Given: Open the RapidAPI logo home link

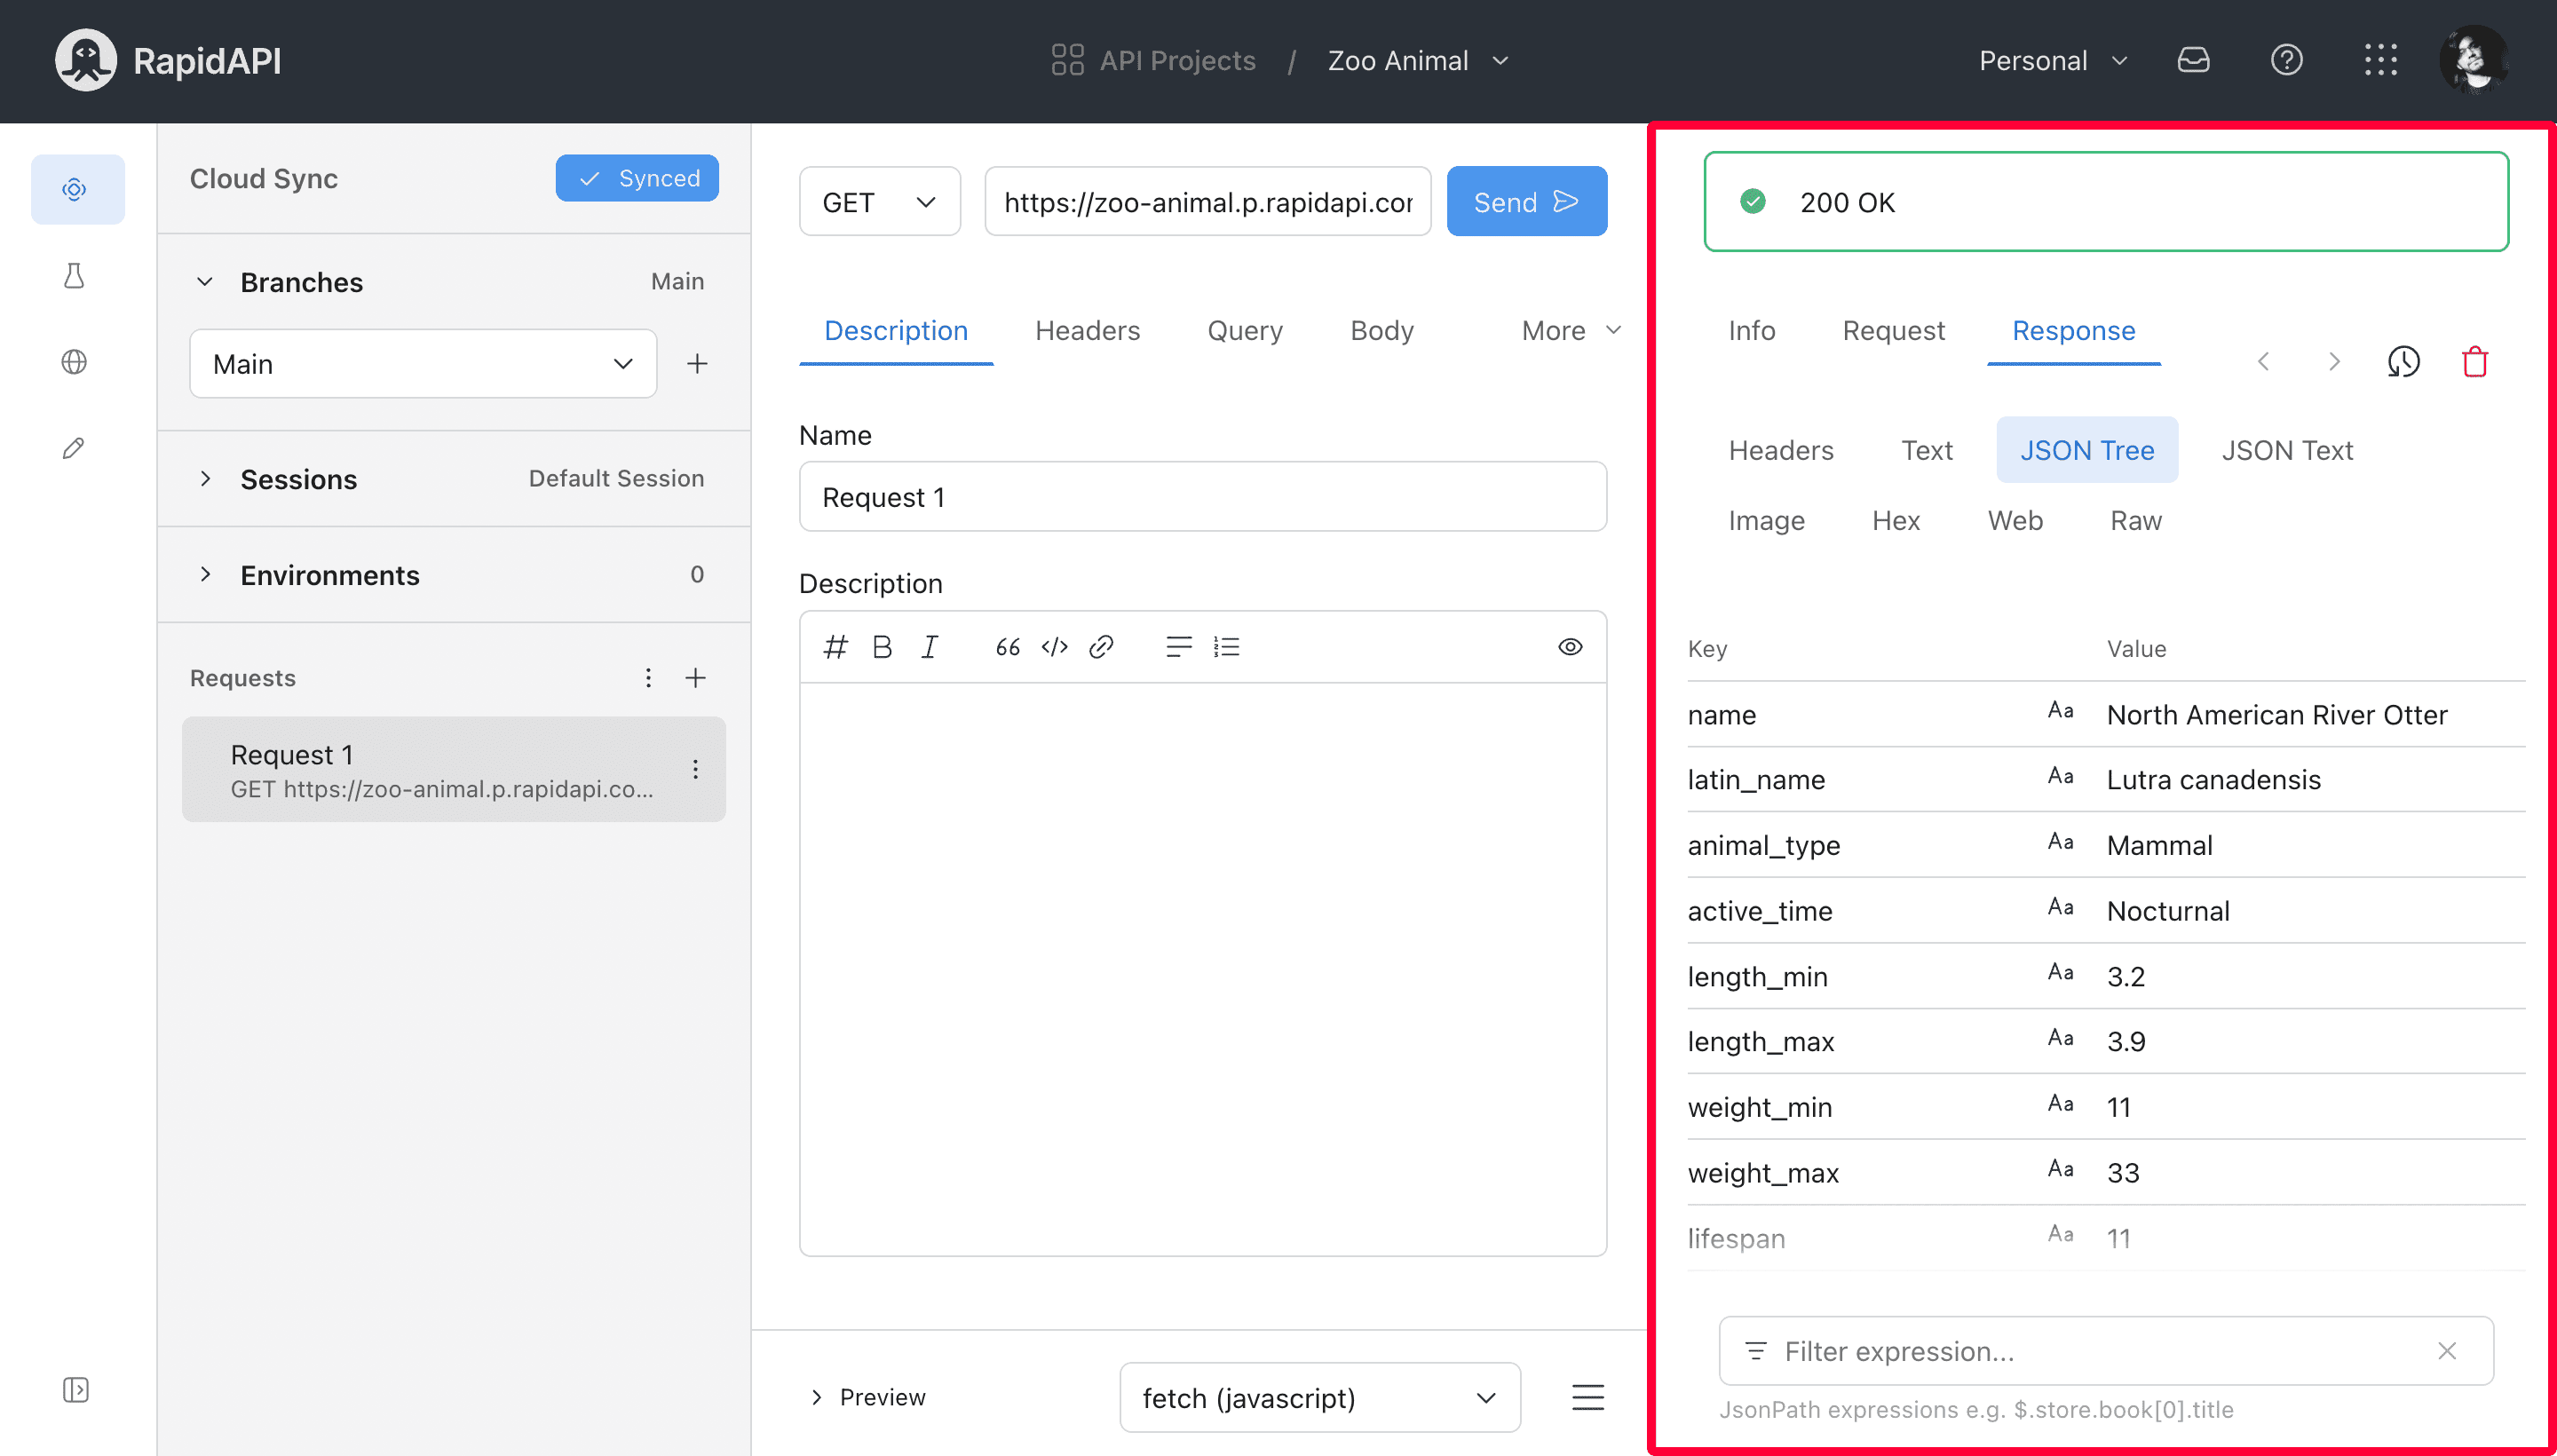Looking at the screenshot, I should tap(167, 61).
